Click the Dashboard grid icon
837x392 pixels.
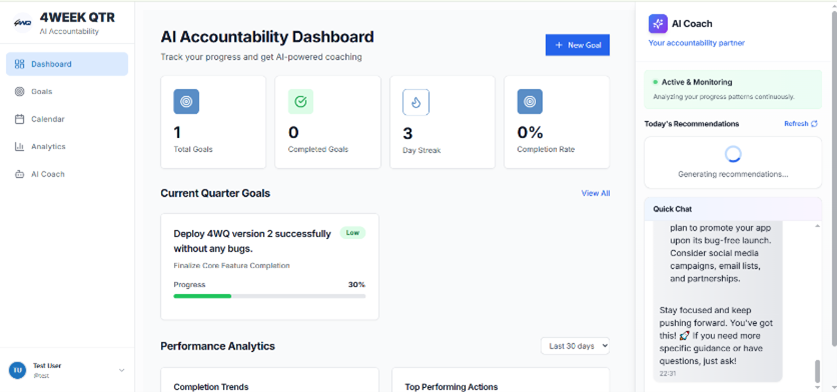point(19,64)
